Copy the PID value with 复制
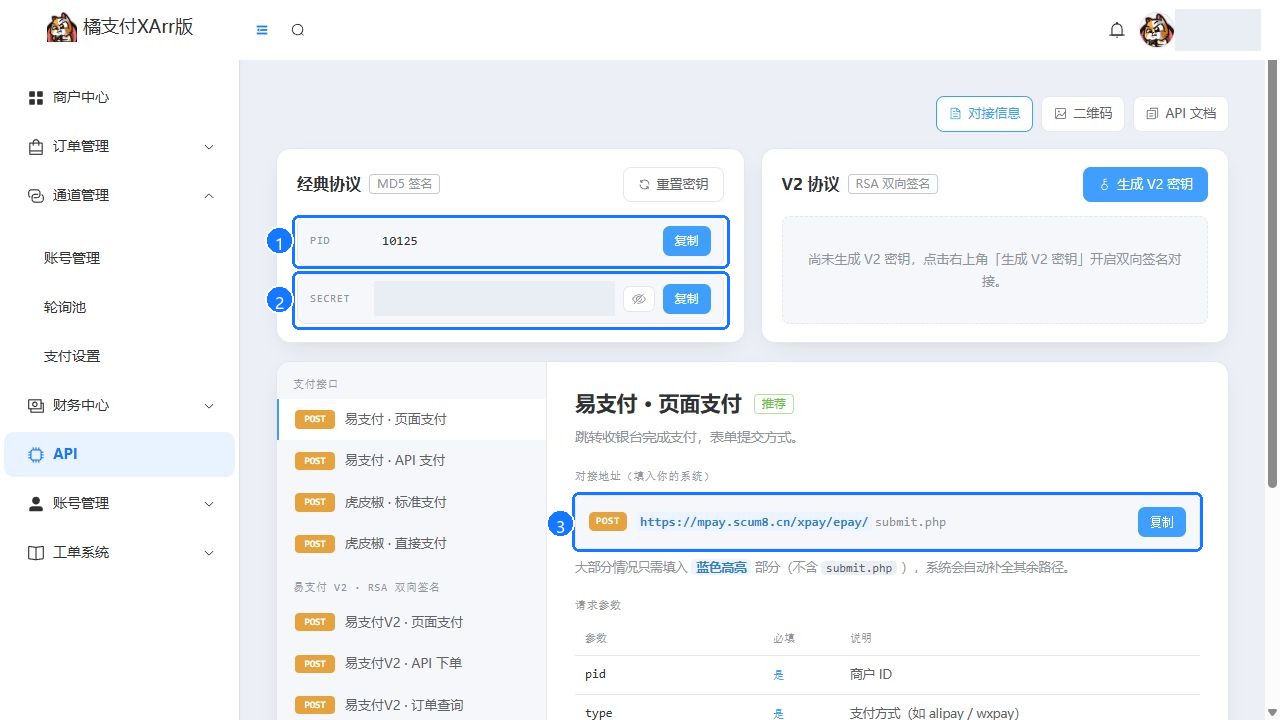 pos(687,241)
